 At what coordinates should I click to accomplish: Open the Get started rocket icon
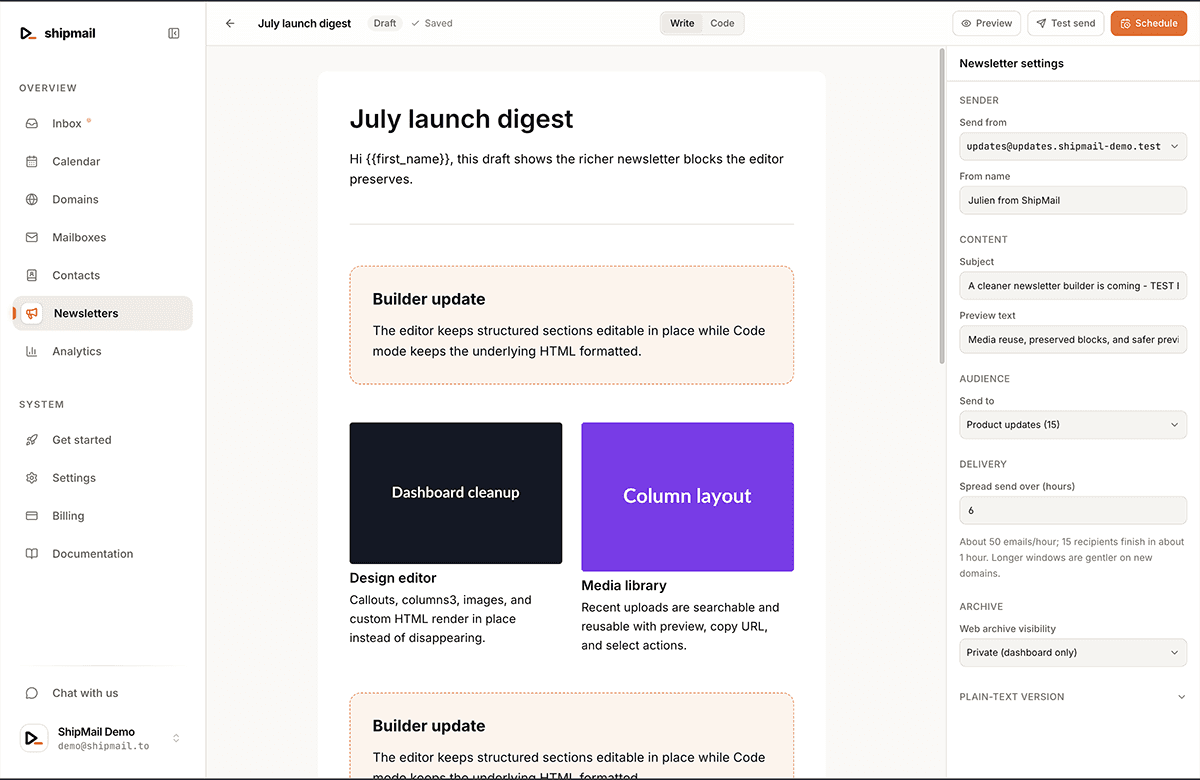[32, 440]
